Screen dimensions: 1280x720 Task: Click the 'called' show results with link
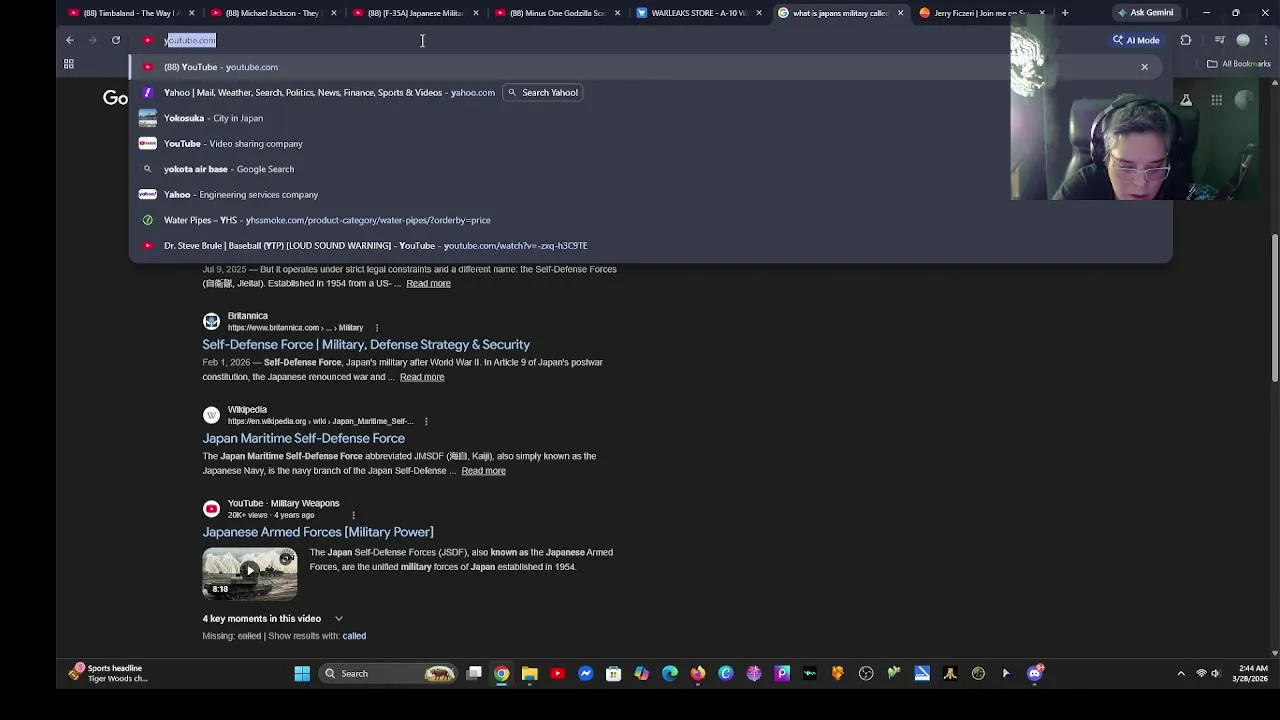[354, 636]
